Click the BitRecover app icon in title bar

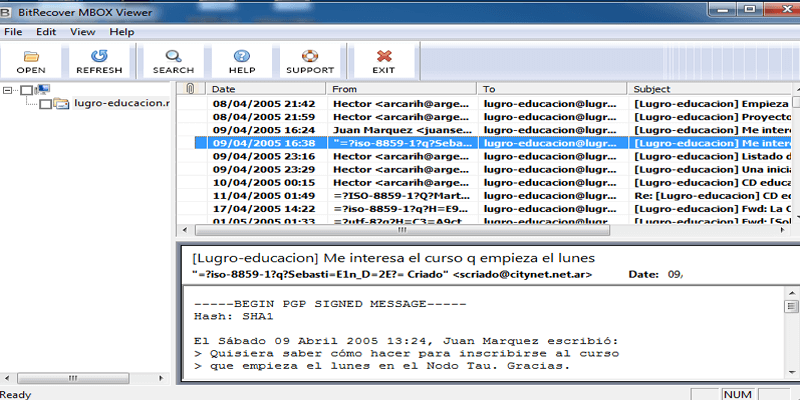(x=6, y=12)
